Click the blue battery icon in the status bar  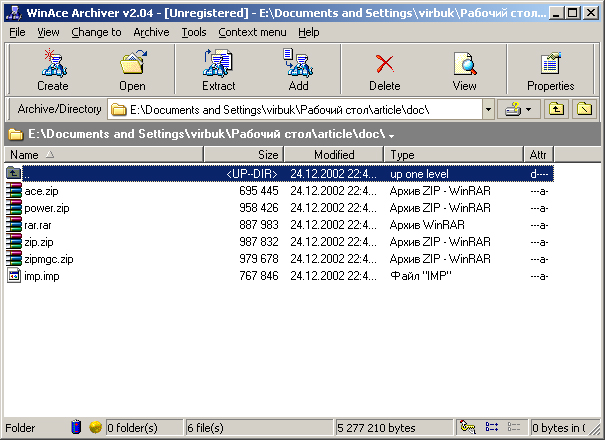coord(76,427)
